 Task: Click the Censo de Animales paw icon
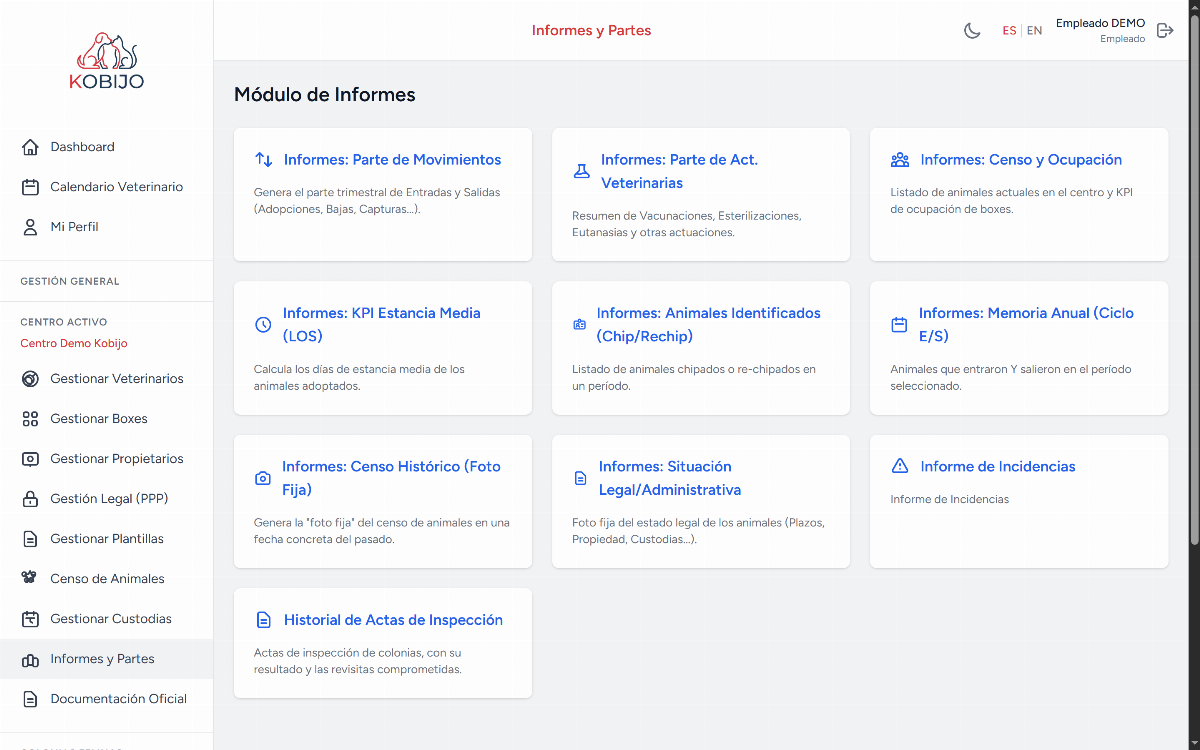tap(30, 579)
